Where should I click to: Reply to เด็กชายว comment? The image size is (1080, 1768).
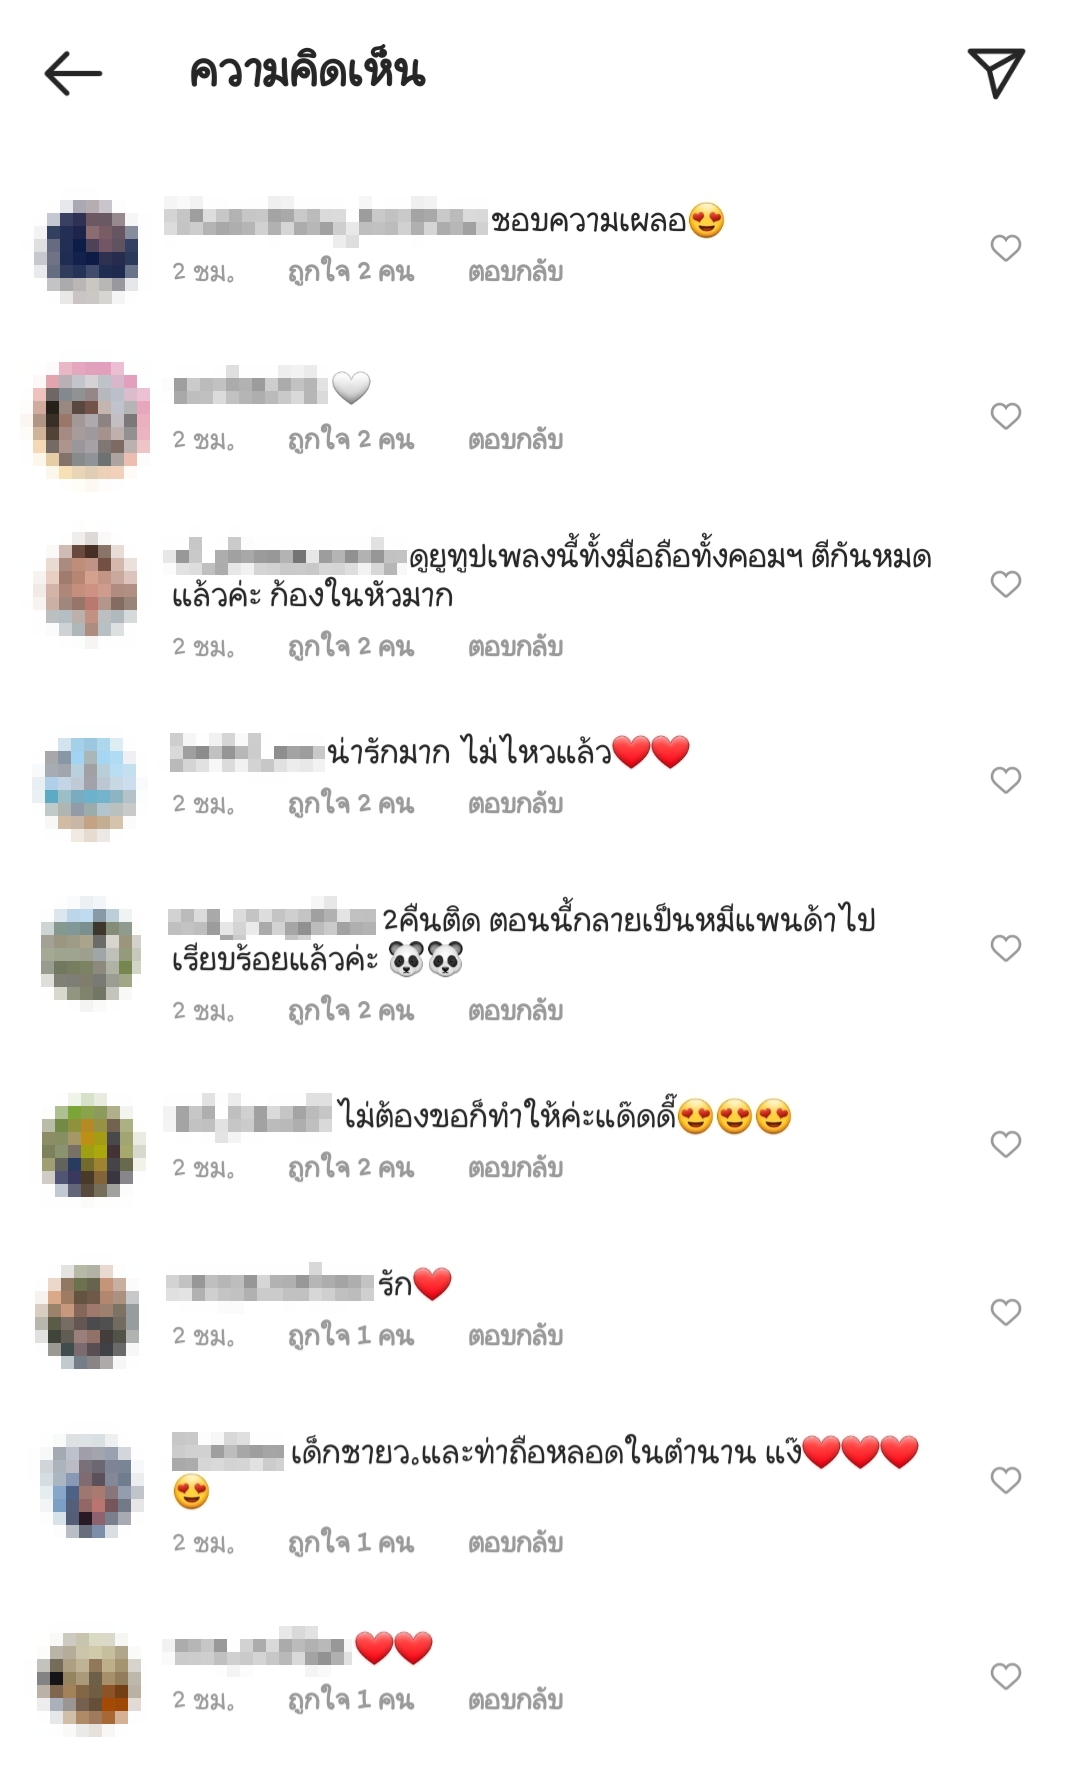pos(515,1543)
